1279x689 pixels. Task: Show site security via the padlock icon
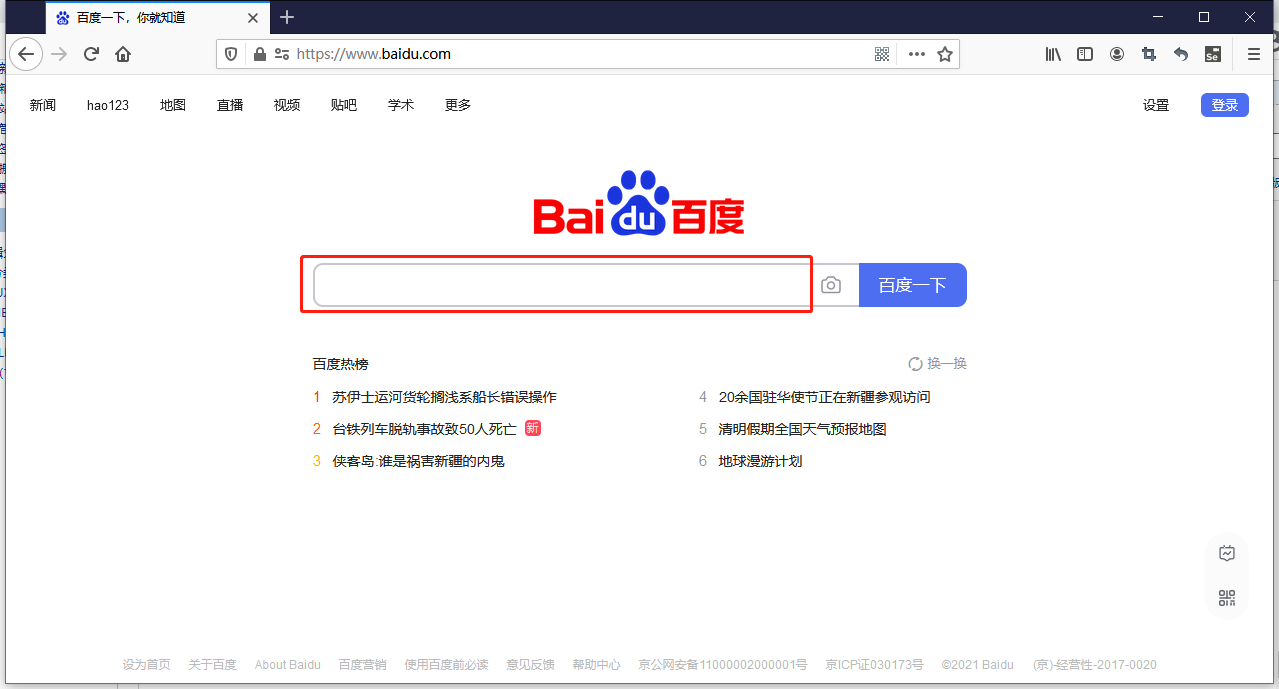pos(259,54)
